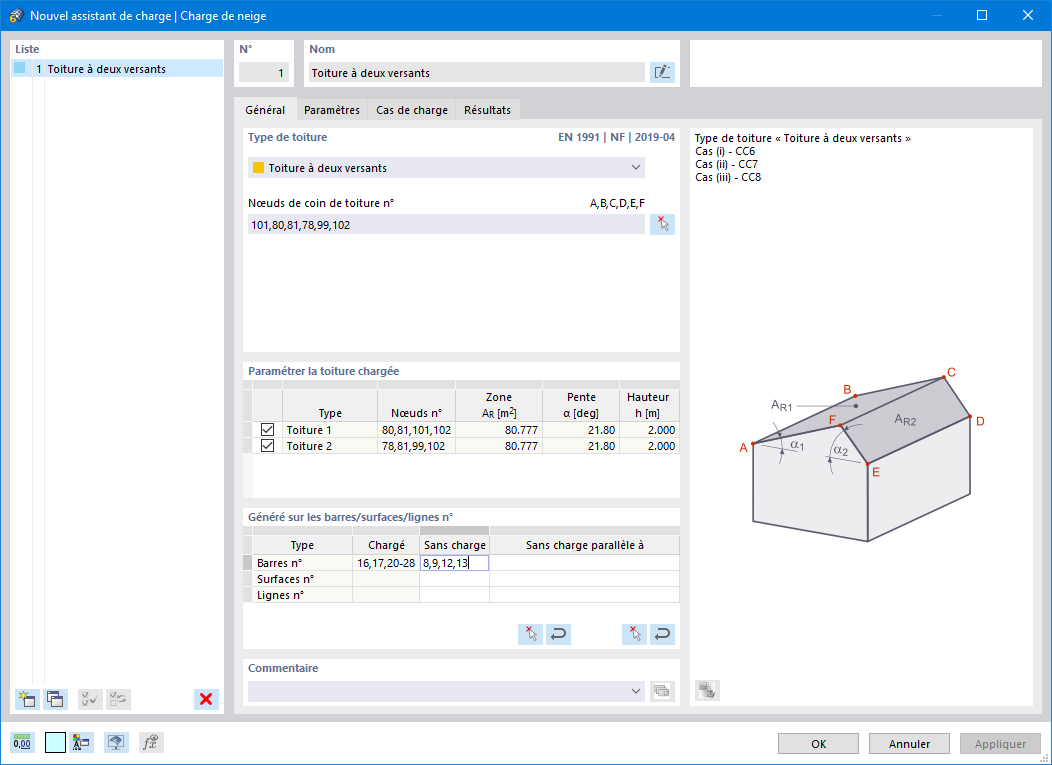Select list item Toiture à deux versants
The height and width of the screenshot is (765, 1052).
pyautogui.click(x=117, y=68)
